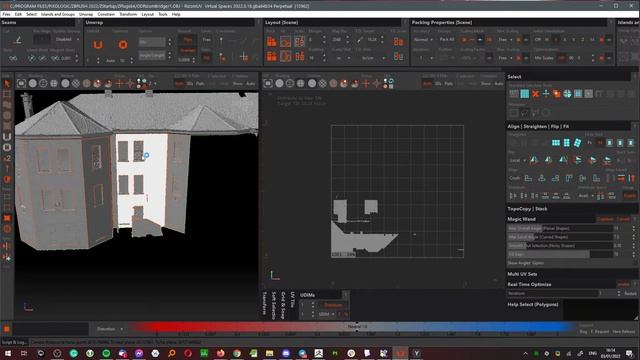The image size is (640, 360).
Task: Click the Fit icon in Layout panel top row
Action: (x=285, y=42)
